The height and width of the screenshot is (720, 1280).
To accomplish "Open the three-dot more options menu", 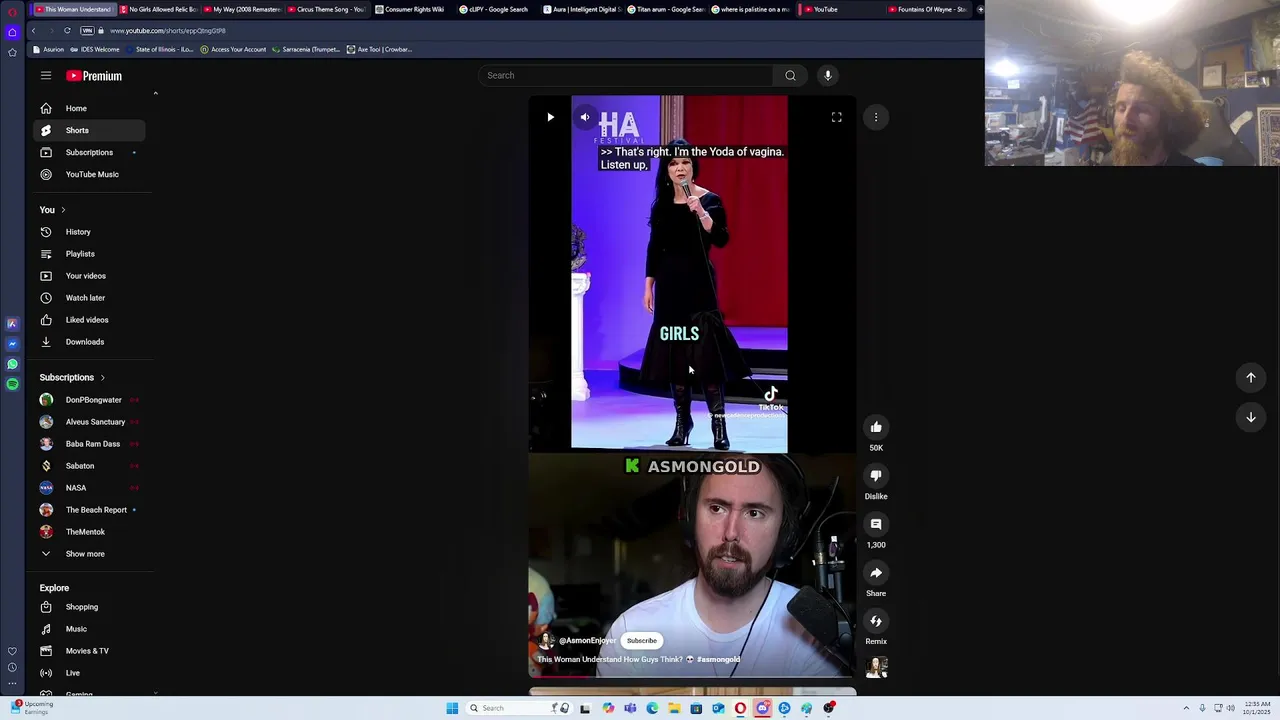I will pos(876,117).
